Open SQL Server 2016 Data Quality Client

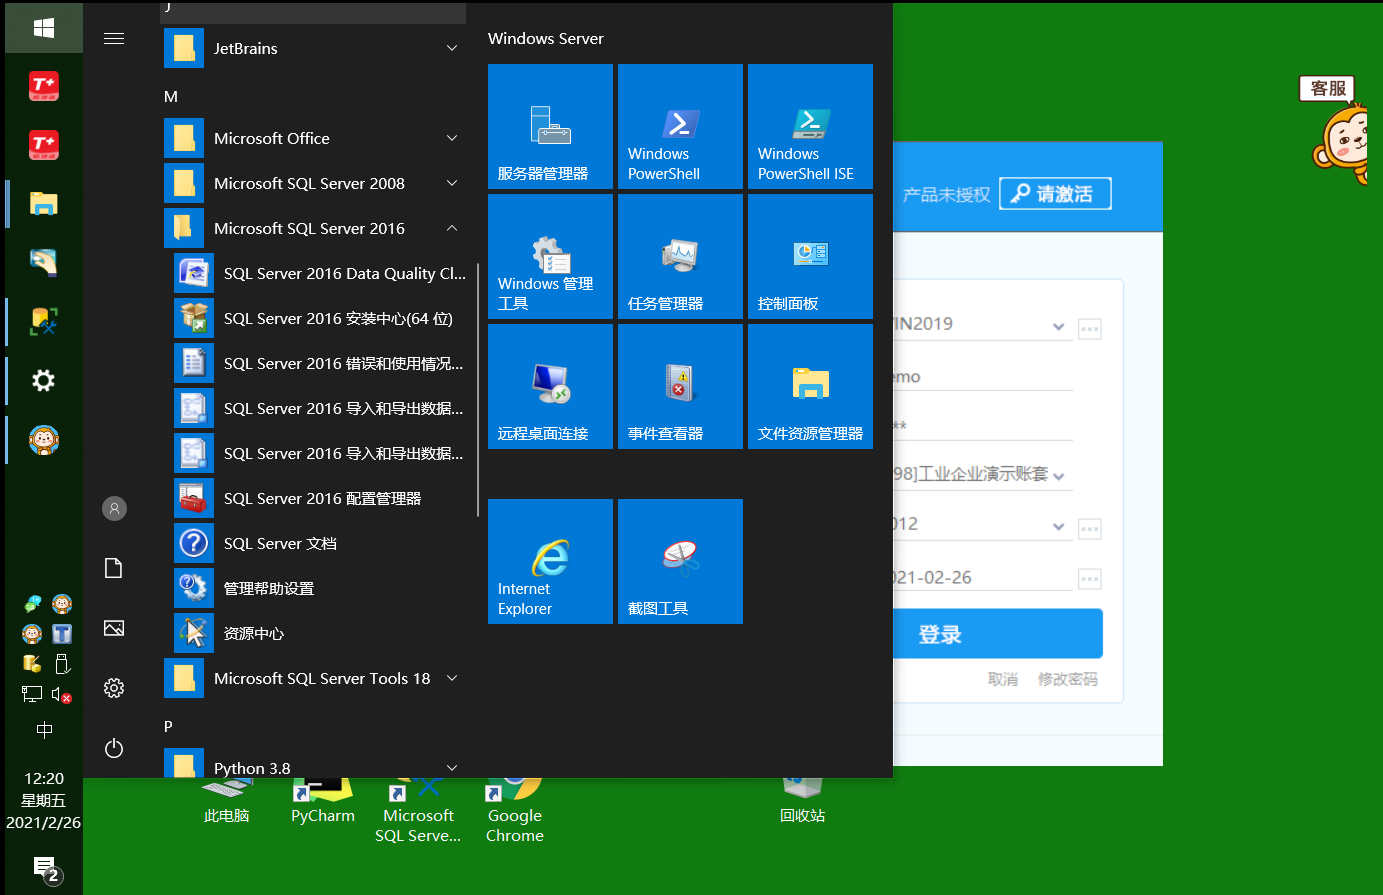tap(319, 273)
